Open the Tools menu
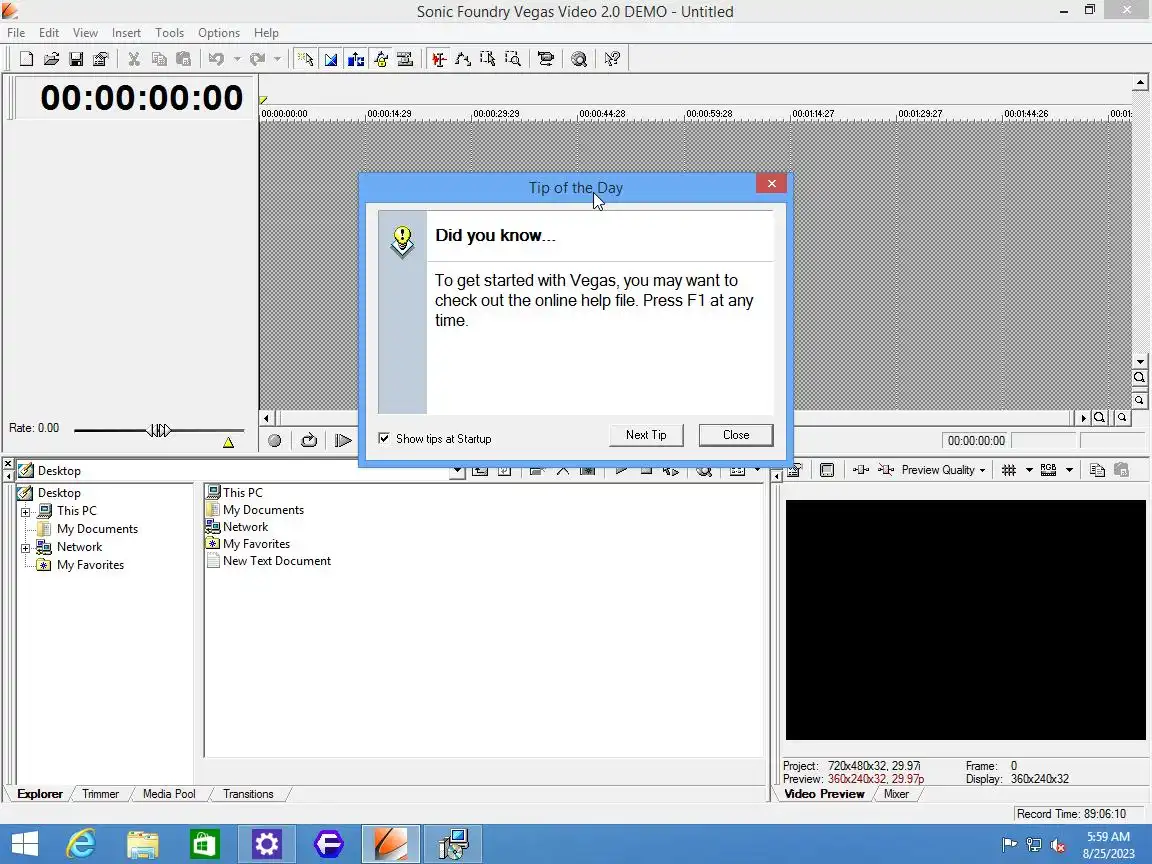This screenshot has width=1152, height=864. (169, 33)
